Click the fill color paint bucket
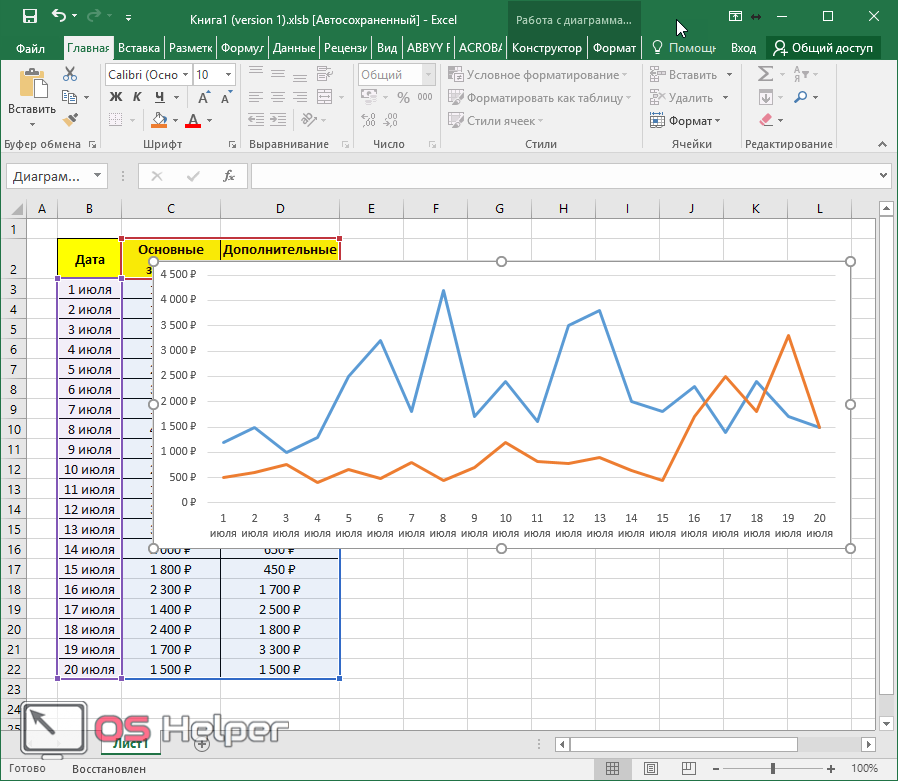This screenshot has height=781, width=898. tap(159, 121)
